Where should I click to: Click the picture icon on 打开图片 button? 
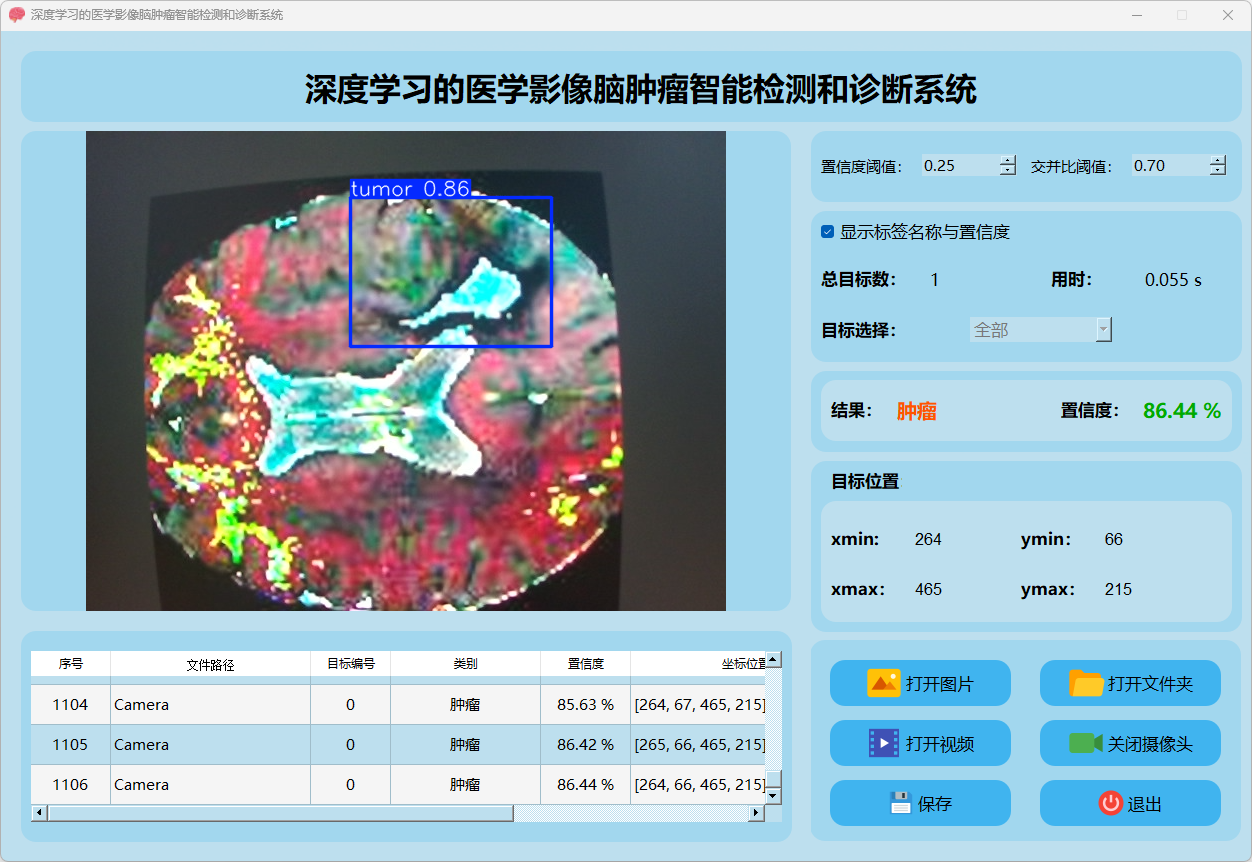pyautogui.click(x=884, y=684)
